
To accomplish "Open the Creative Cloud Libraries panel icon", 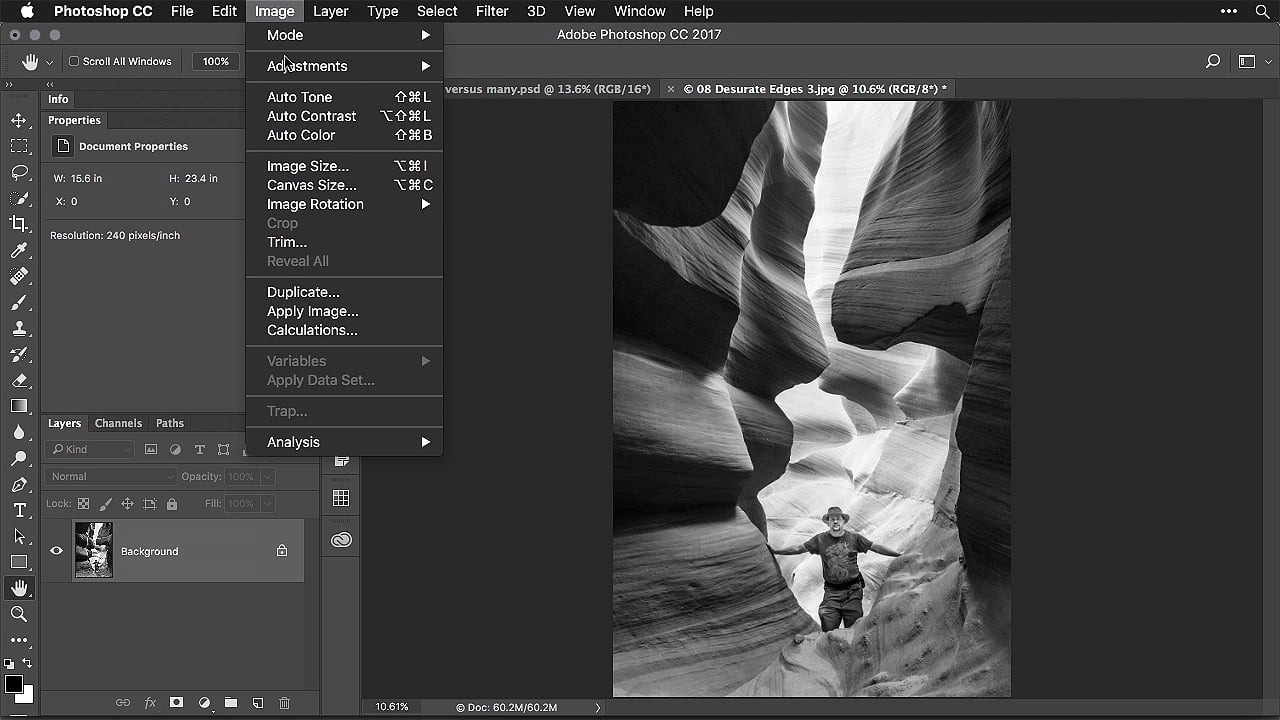I will point(341,539).
